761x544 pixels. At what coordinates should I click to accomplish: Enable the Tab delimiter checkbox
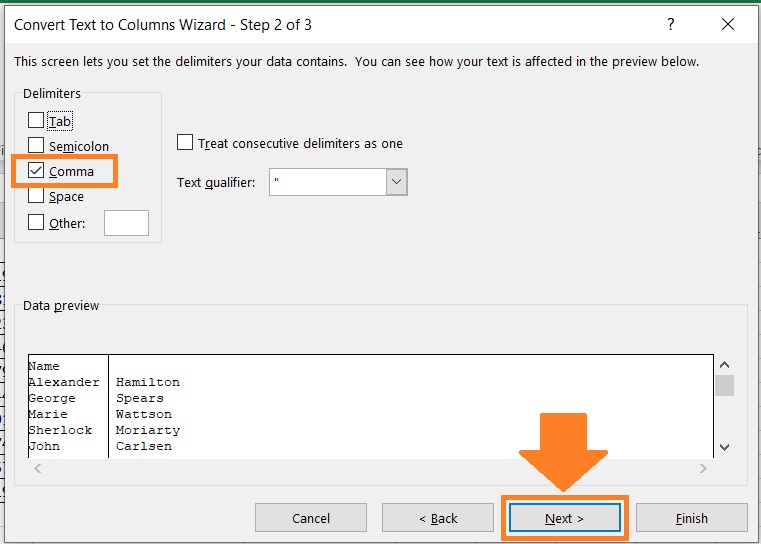tap(36, 120)
